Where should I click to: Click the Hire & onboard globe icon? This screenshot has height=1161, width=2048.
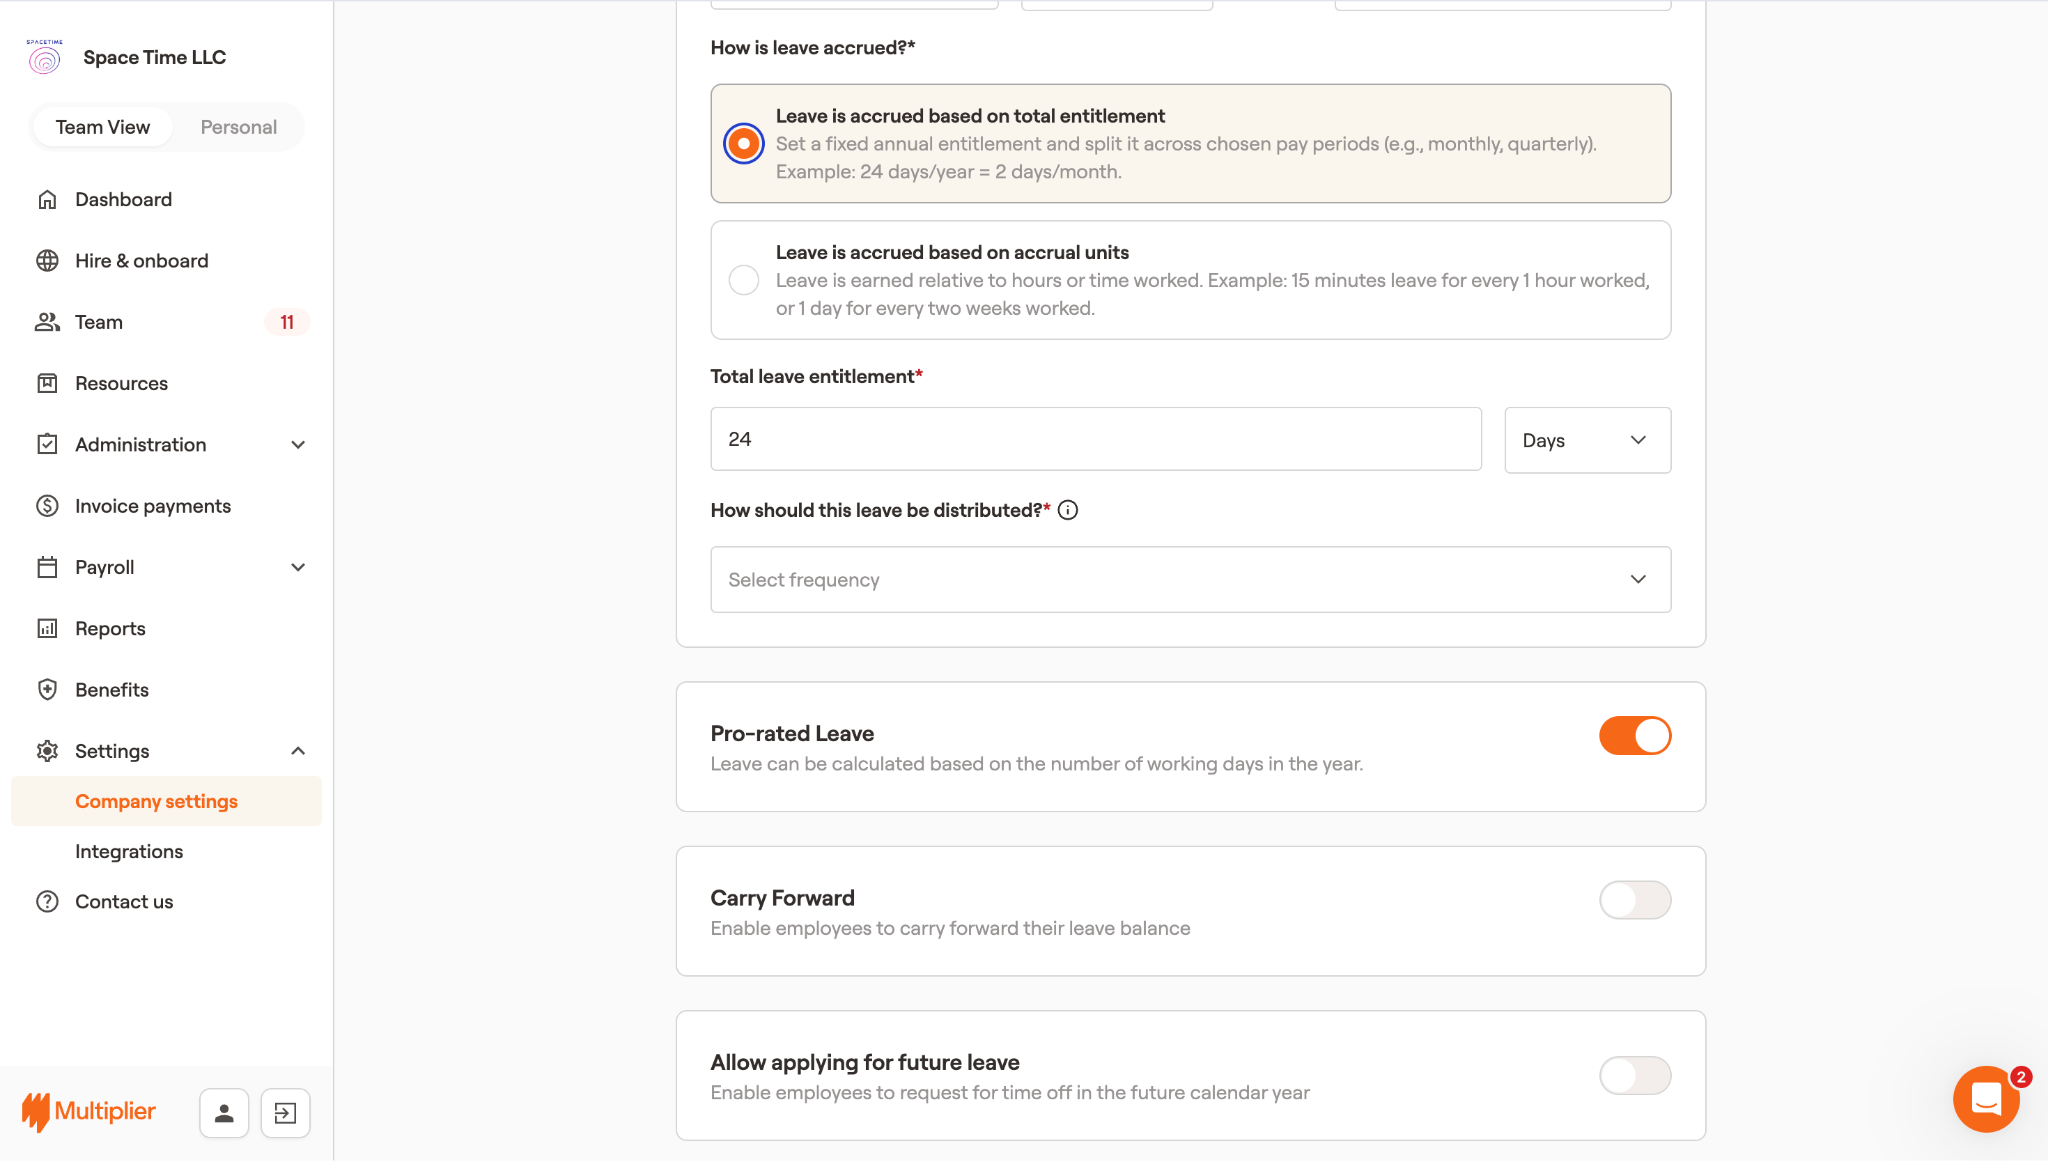coord(47,261)
